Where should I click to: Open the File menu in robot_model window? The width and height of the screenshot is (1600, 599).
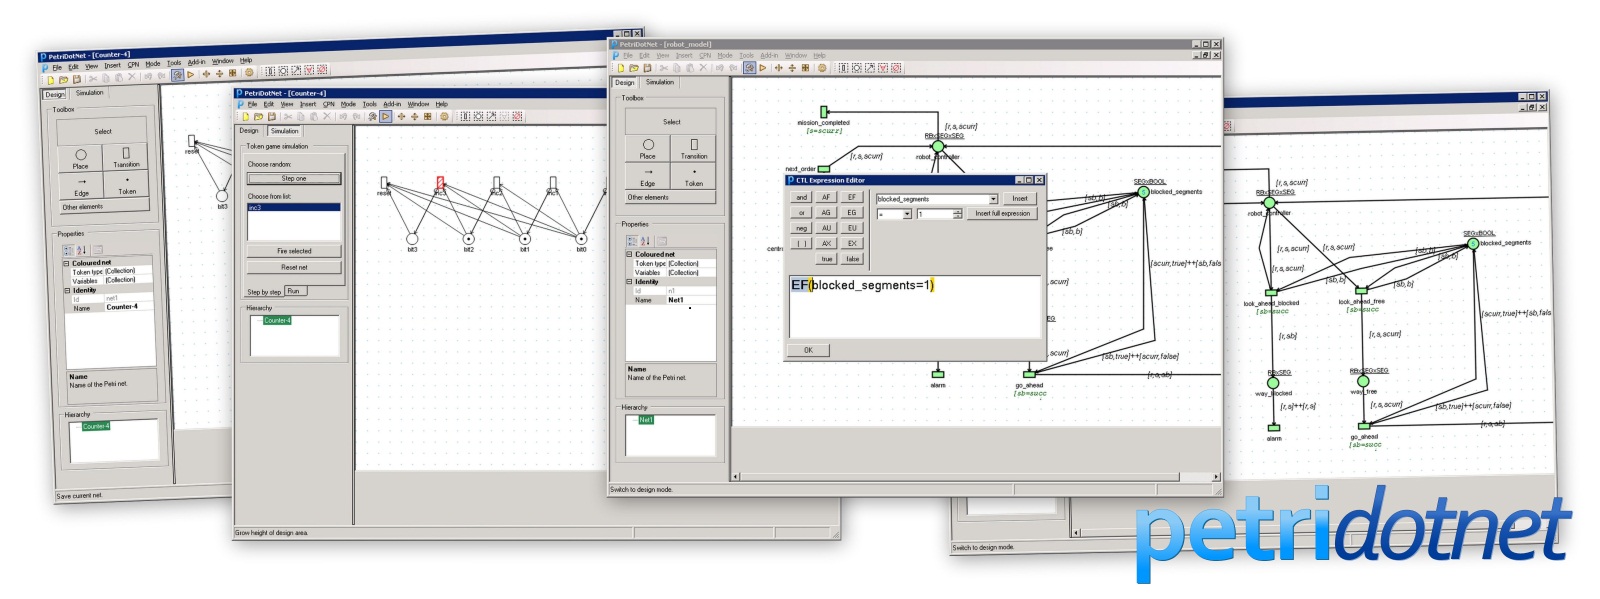(x=628, y=55)
